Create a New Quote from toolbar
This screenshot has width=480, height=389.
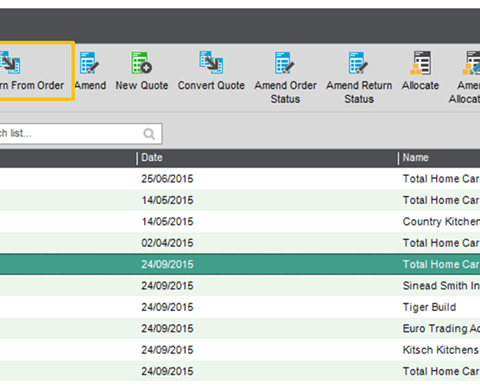point(142,71)
